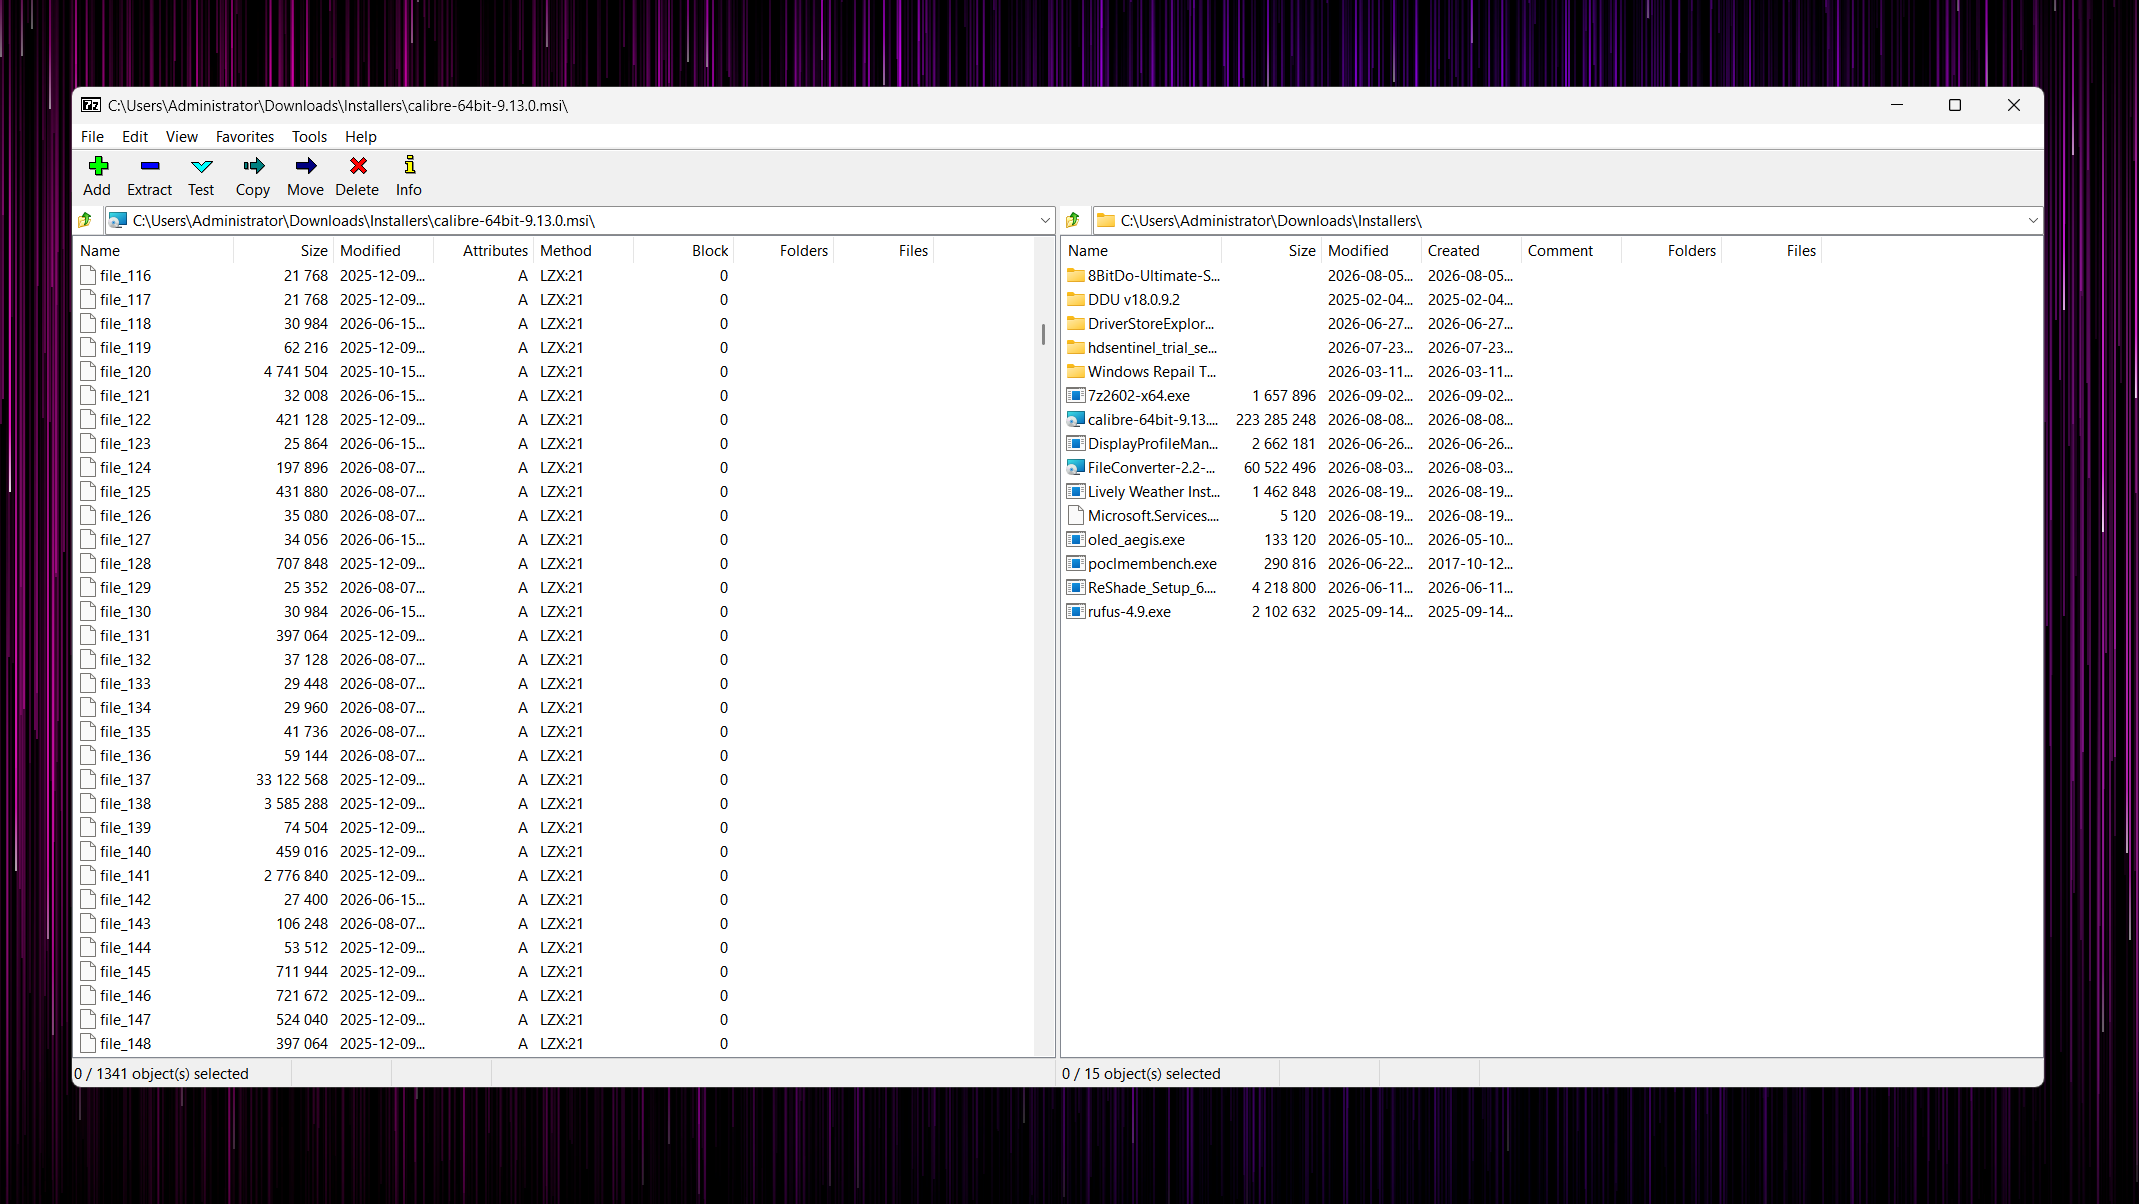Open the Tools menu

(309, 137)
